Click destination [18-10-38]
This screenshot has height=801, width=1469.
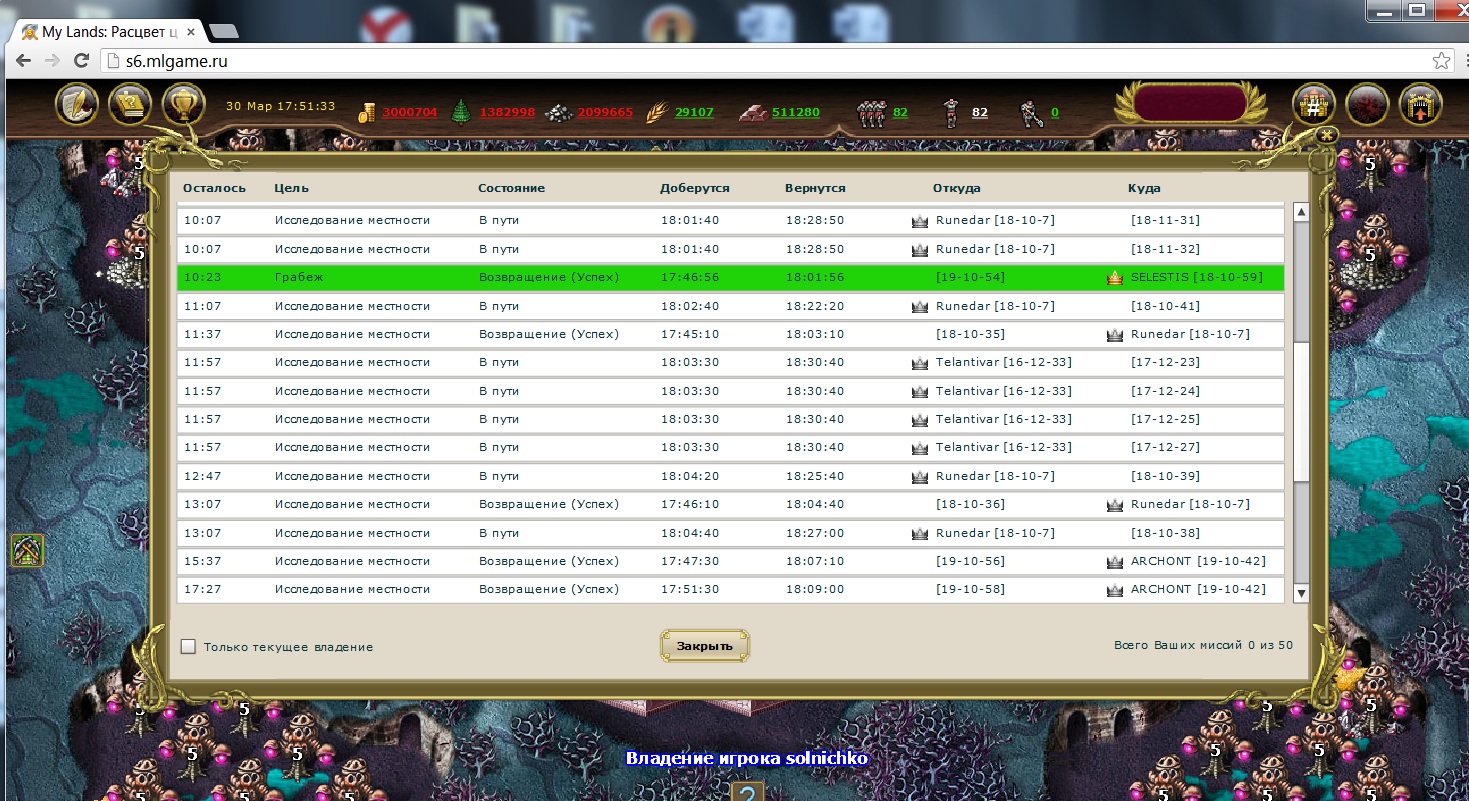[1165, 533]
